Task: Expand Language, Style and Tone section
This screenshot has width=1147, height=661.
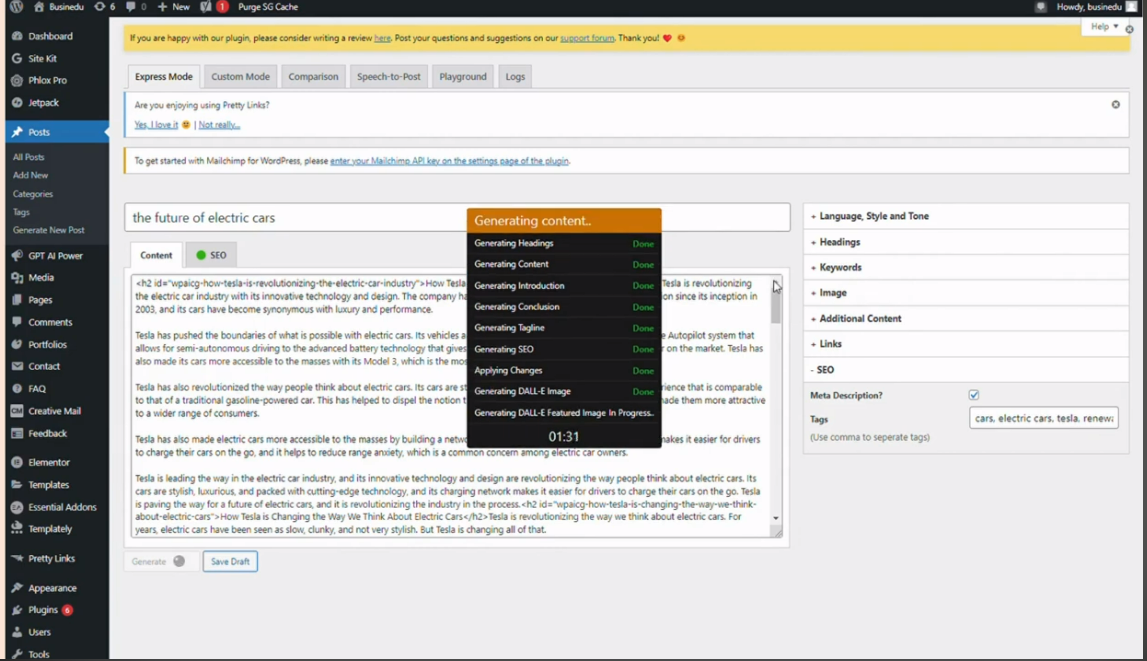Action: tap(966, 216)
